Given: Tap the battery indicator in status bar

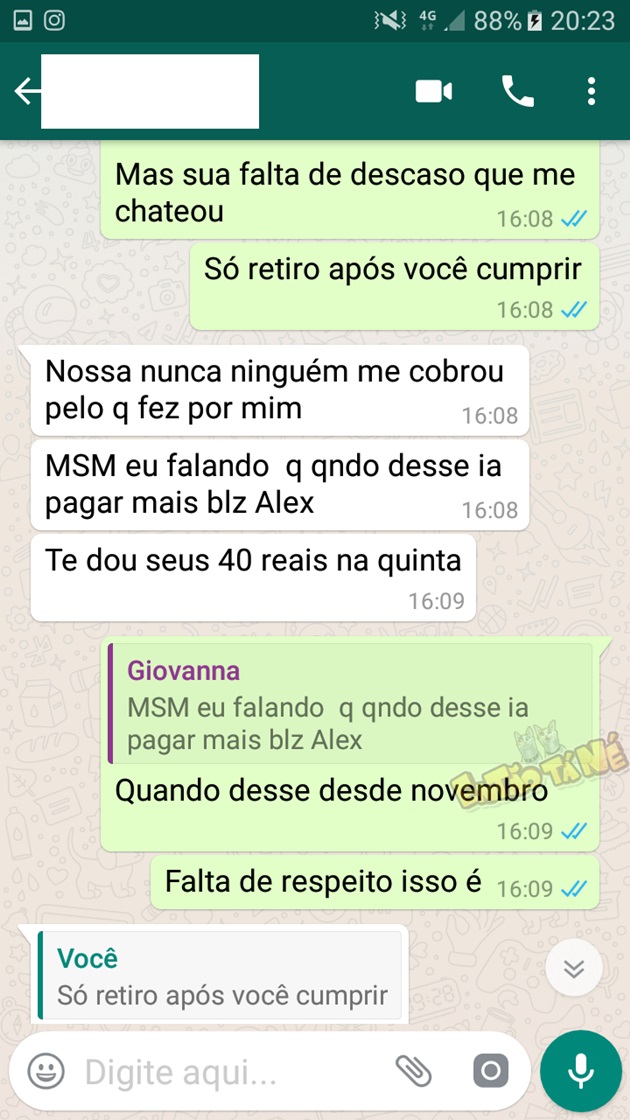Looking at the screenshot, I should pos(535,21).
